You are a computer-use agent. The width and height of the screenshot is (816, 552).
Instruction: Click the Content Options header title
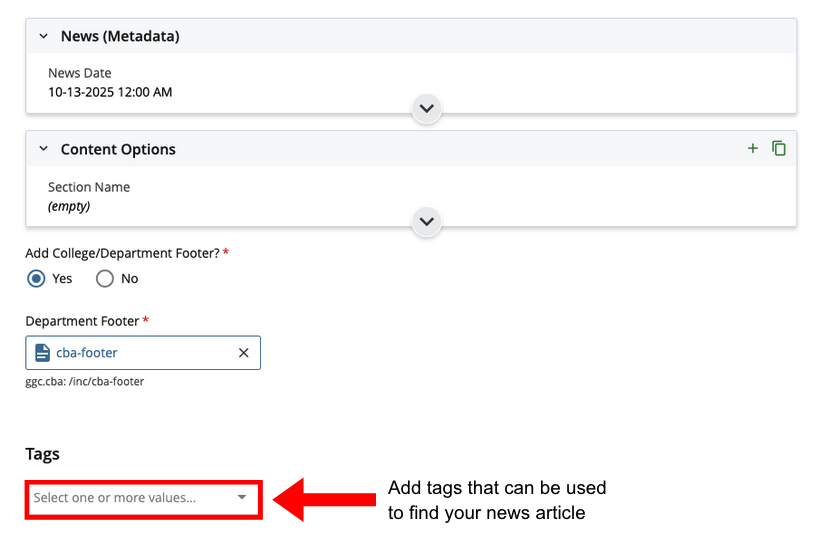[118, 149]
